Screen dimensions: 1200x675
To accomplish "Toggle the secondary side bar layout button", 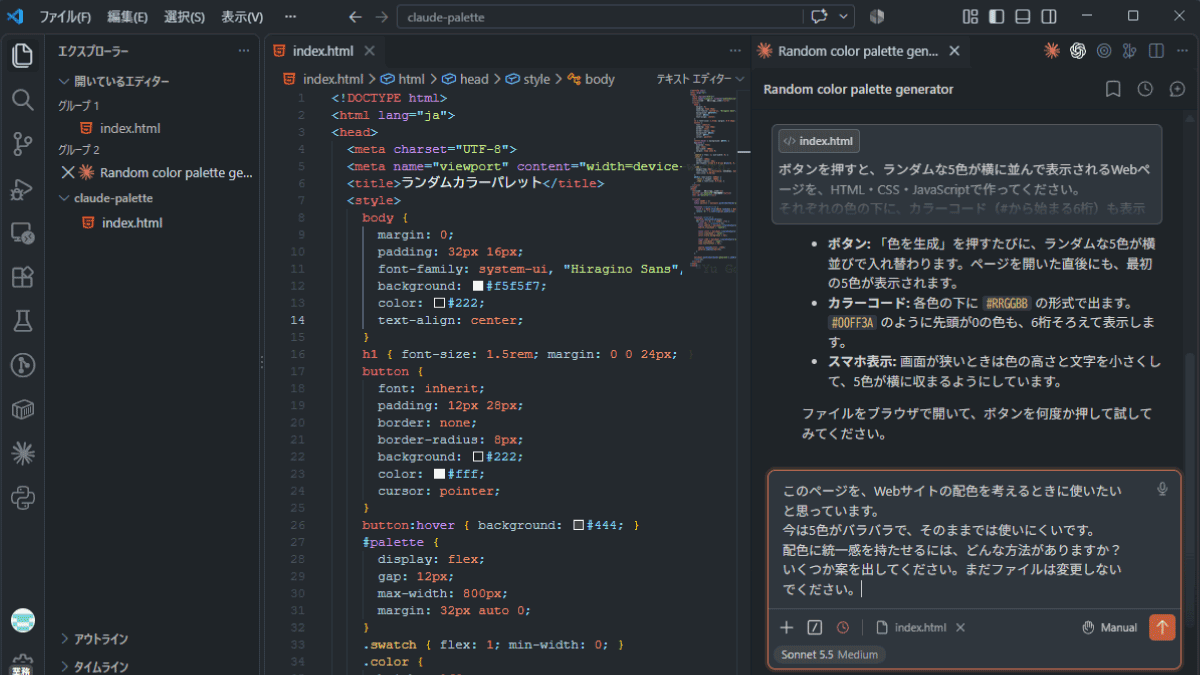I will coord(1049,17).
